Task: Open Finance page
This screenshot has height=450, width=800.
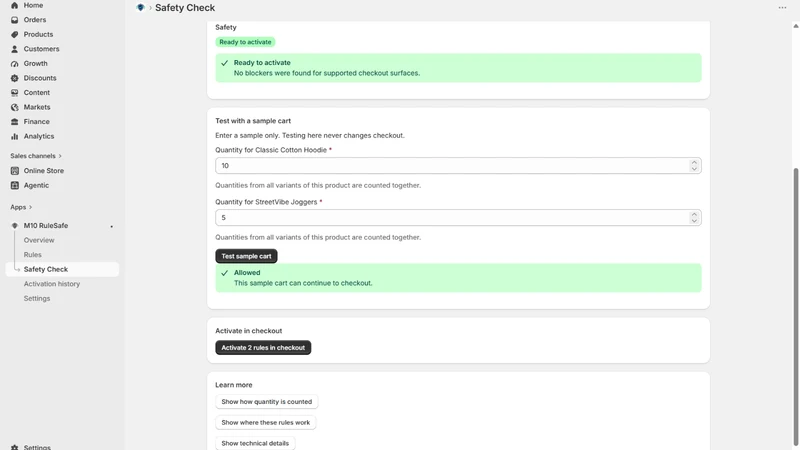Action: (36, 122)
